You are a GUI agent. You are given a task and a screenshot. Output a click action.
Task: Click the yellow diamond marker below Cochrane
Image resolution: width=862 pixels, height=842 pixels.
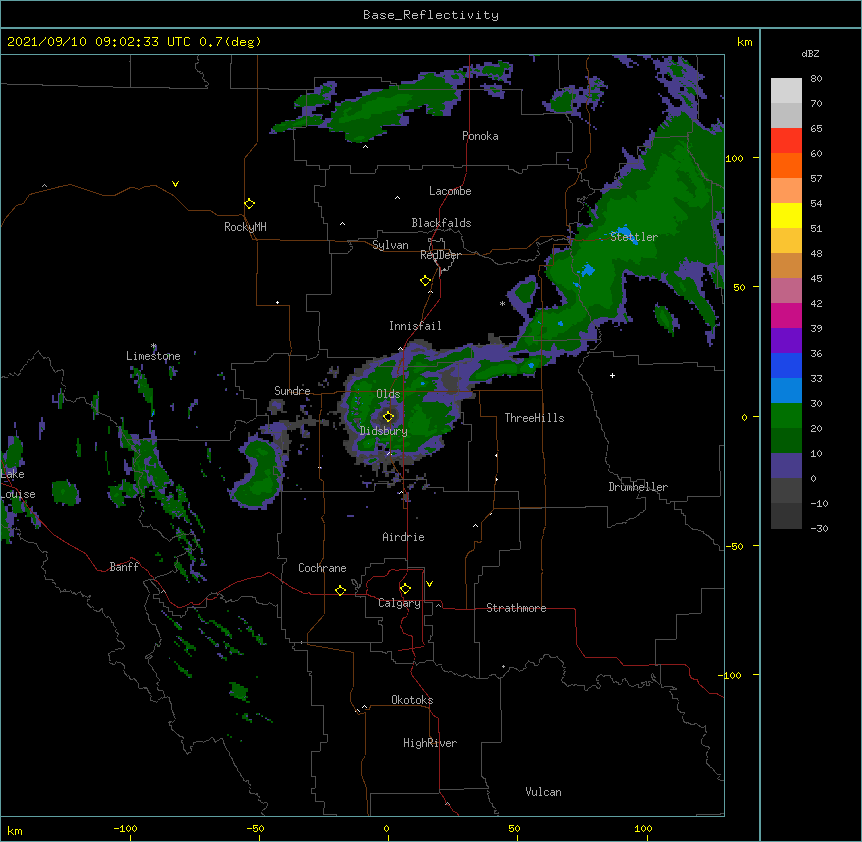pyautogui.click(x=340, y=590)
